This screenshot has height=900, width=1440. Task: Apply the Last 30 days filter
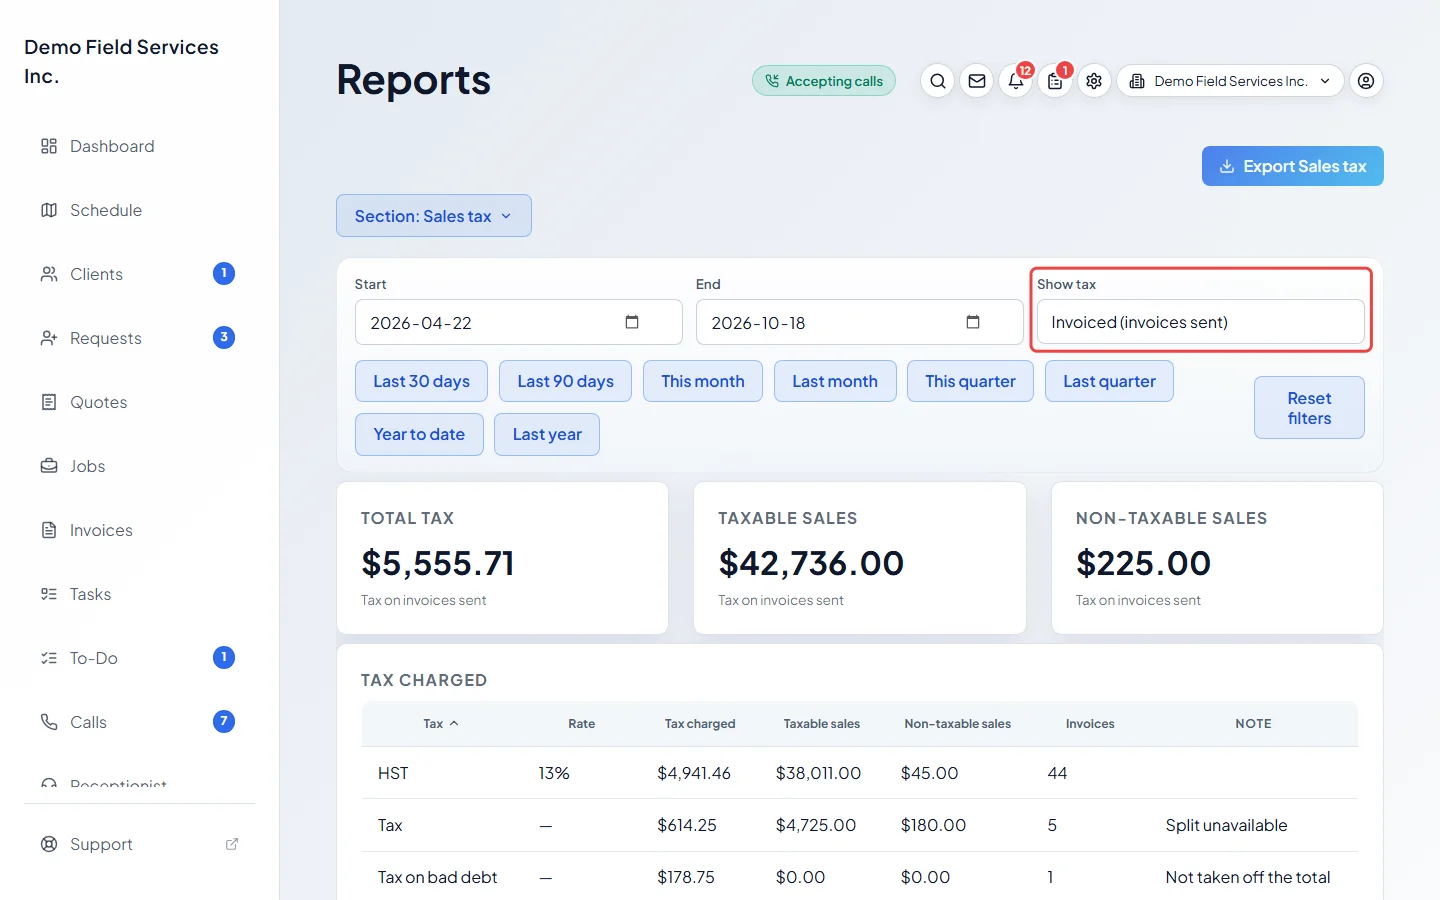tap(421, 381)
